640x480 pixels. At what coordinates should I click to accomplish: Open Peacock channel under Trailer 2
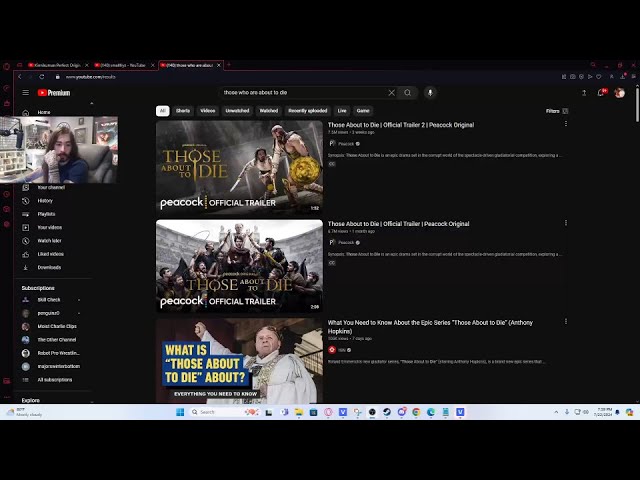[345, 144]
